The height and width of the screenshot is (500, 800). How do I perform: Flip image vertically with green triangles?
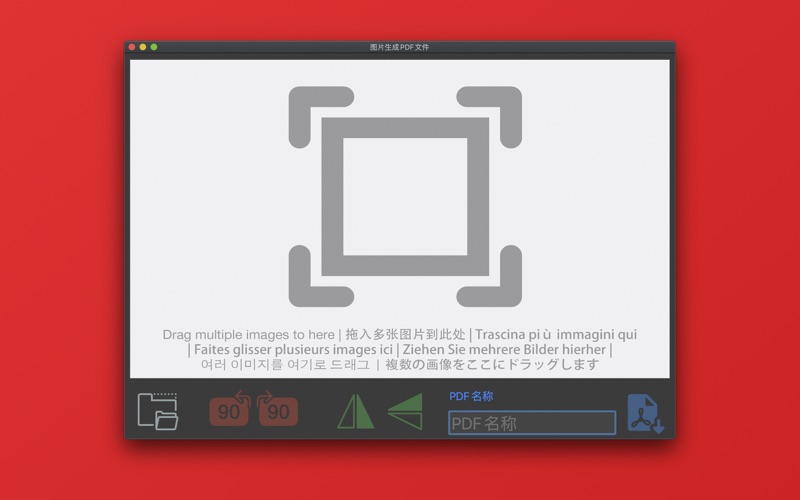click(406, 411)
